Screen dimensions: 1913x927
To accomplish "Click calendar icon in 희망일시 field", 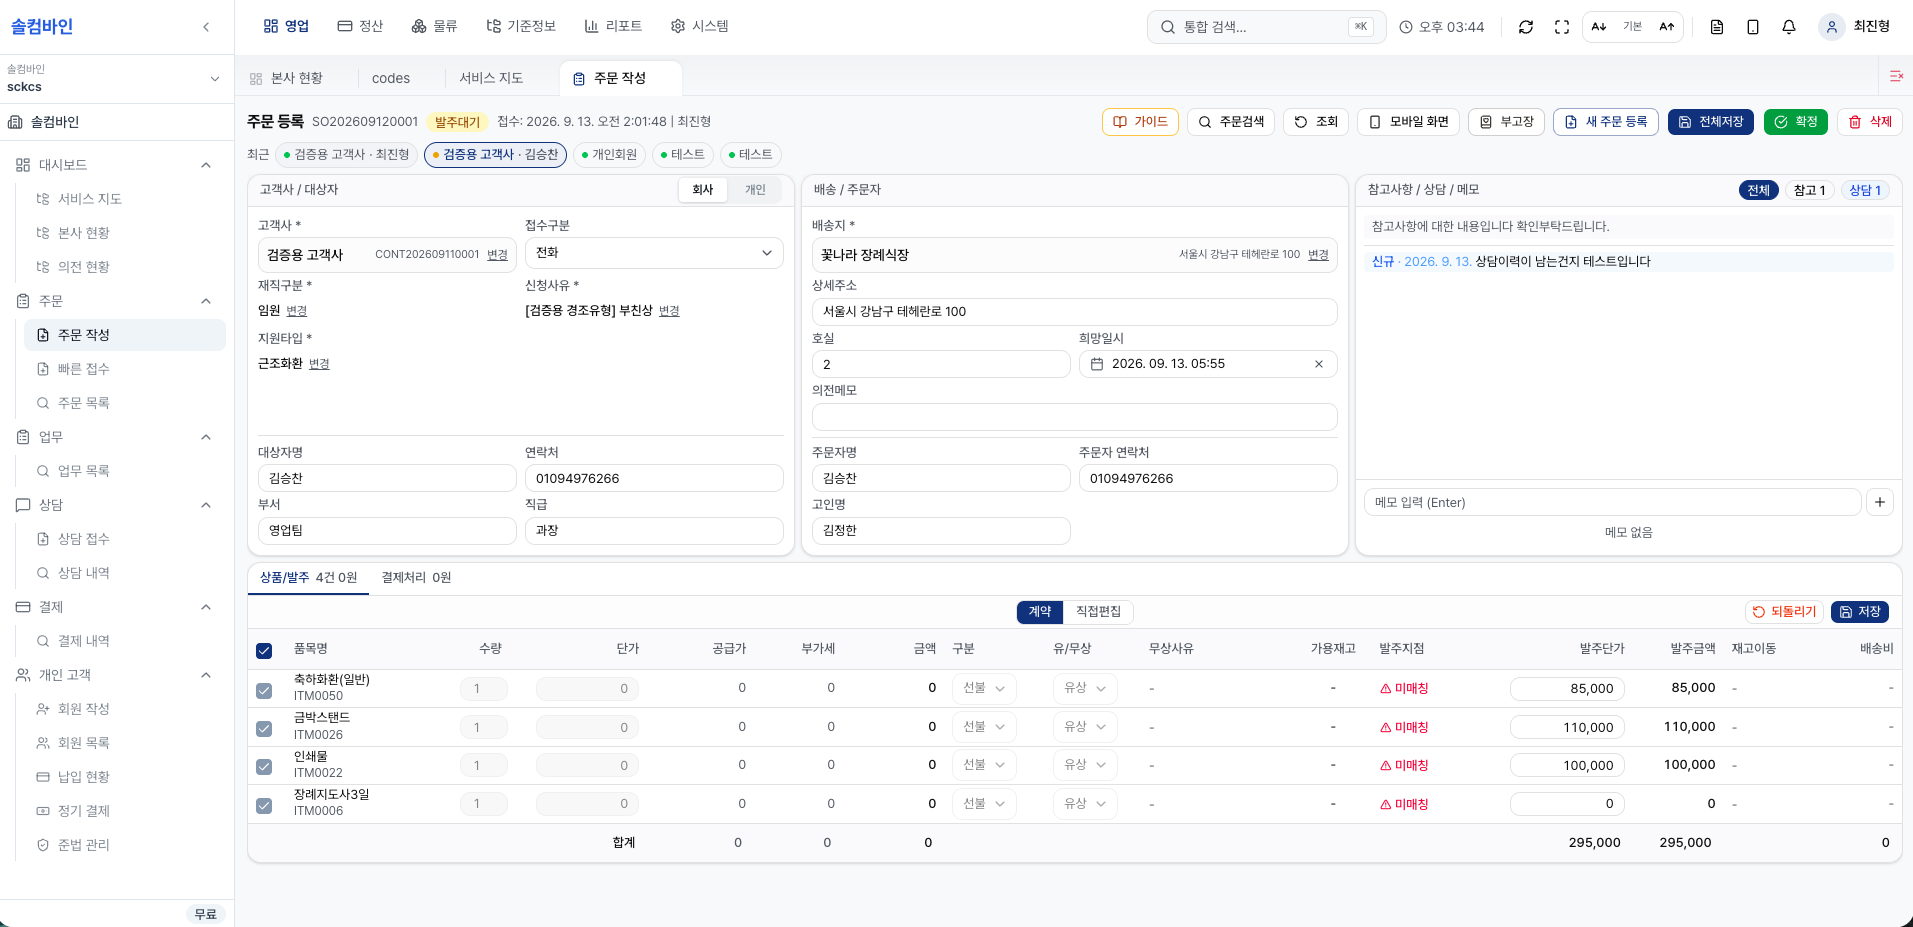I will [x=1097, y=364].
